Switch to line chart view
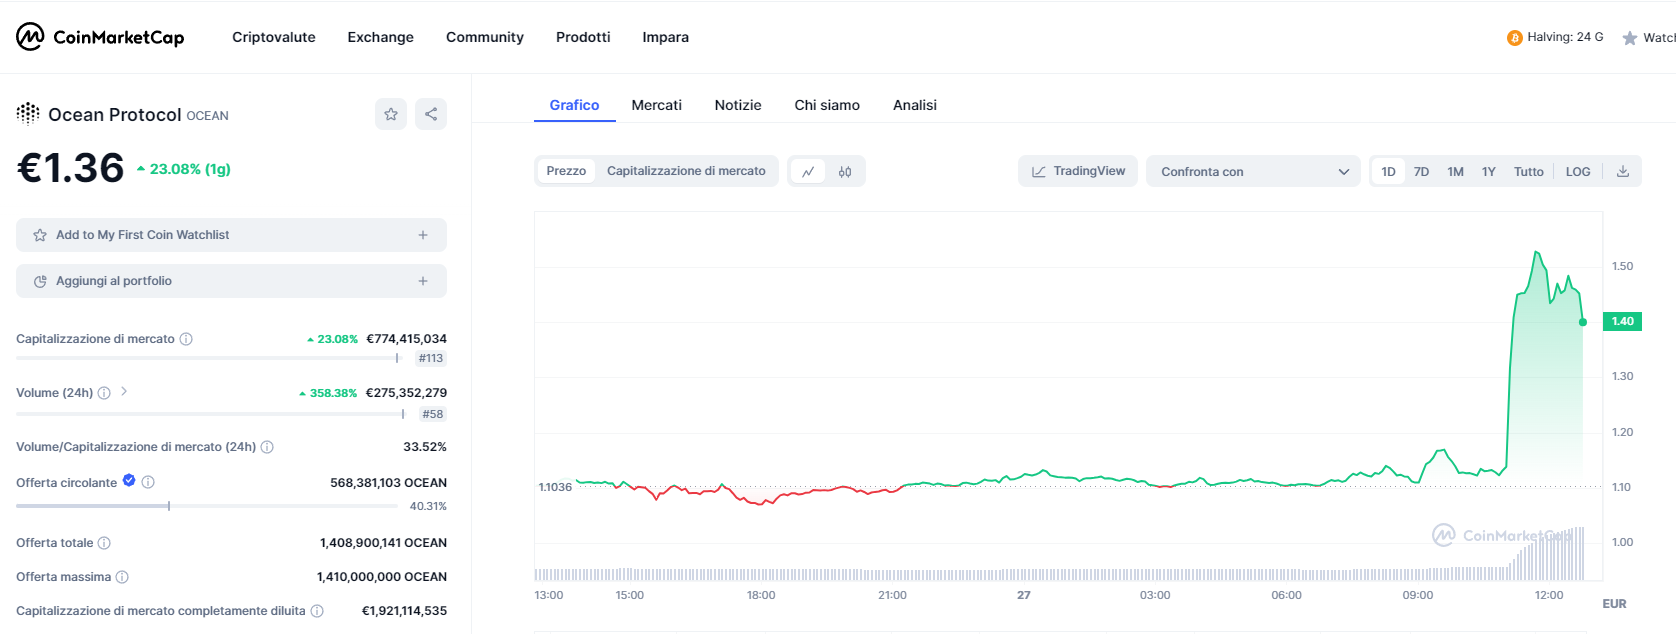The image size is (1676, 634). (x=808, y=172)
